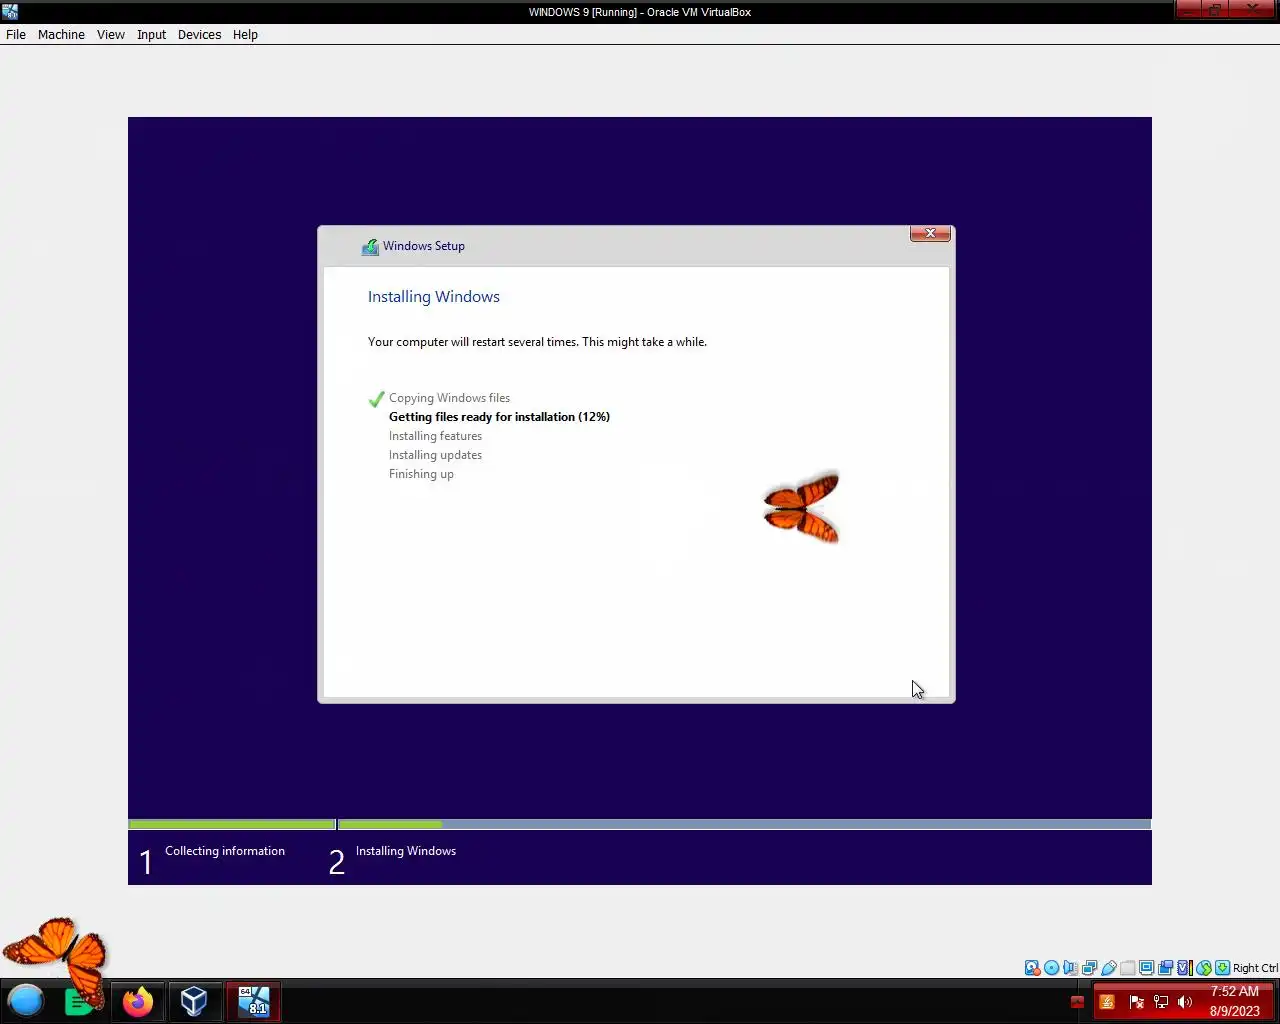Click the Windows Setup title icon

click(x=370, y=246)
